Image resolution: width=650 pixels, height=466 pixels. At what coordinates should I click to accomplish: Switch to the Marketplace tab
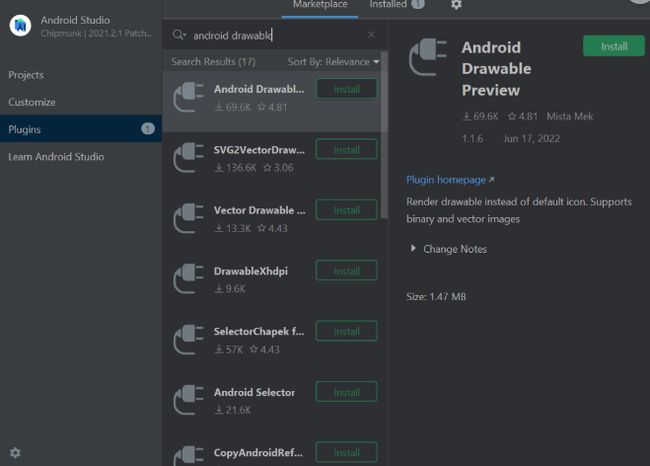[320, 5]
